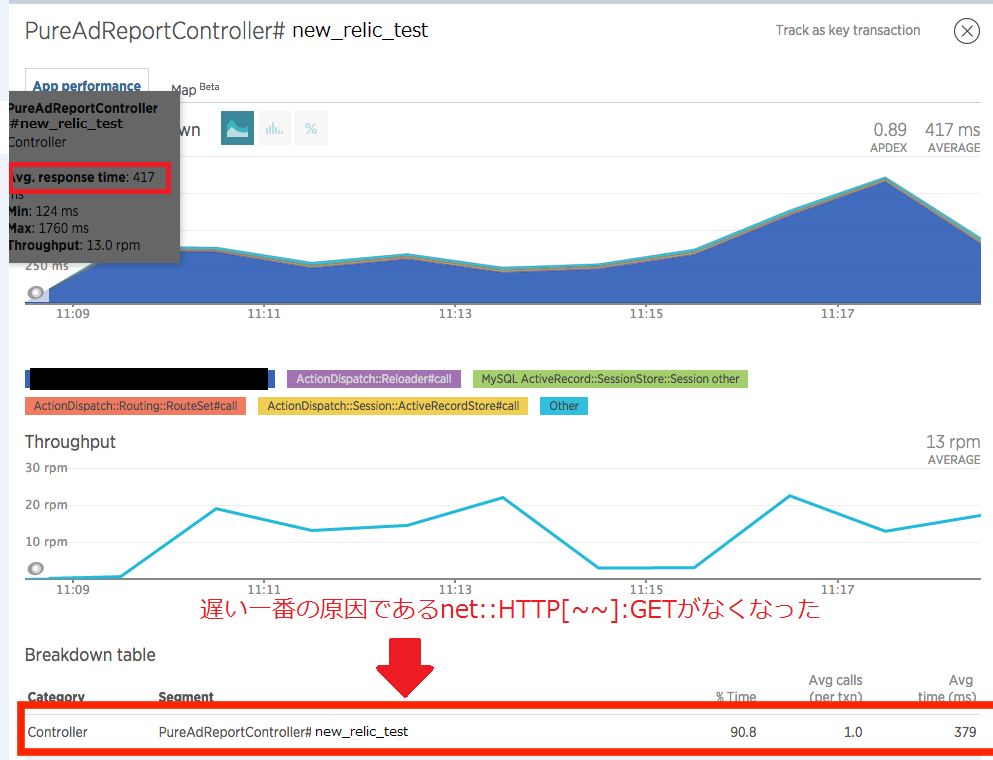Sort breakdown table by Avg calls column
993x760 pixels.
click(834, 688)
